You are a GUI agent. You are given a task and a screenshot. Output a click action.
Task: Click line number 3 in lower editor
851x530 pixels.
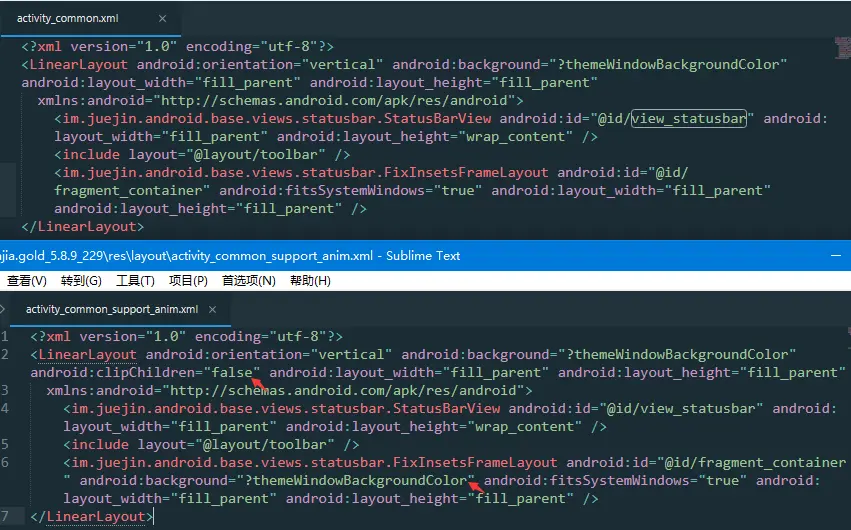[4, 390]
